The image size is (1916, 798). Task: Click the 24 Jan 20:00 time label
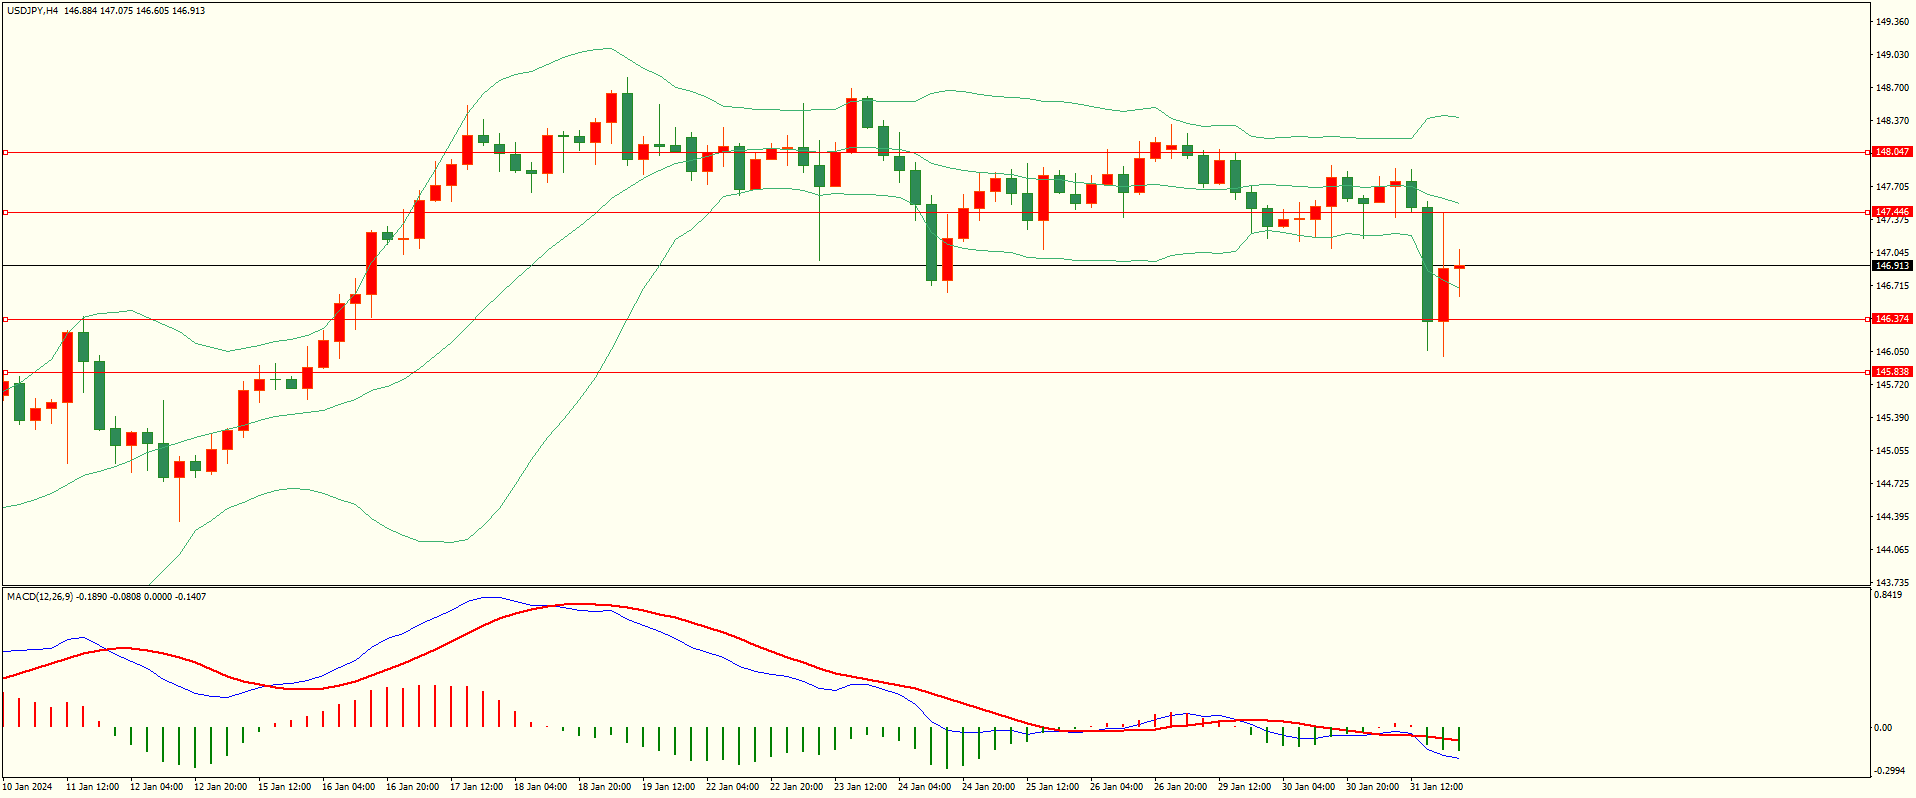pyautogui.click(x=988, y=787)
